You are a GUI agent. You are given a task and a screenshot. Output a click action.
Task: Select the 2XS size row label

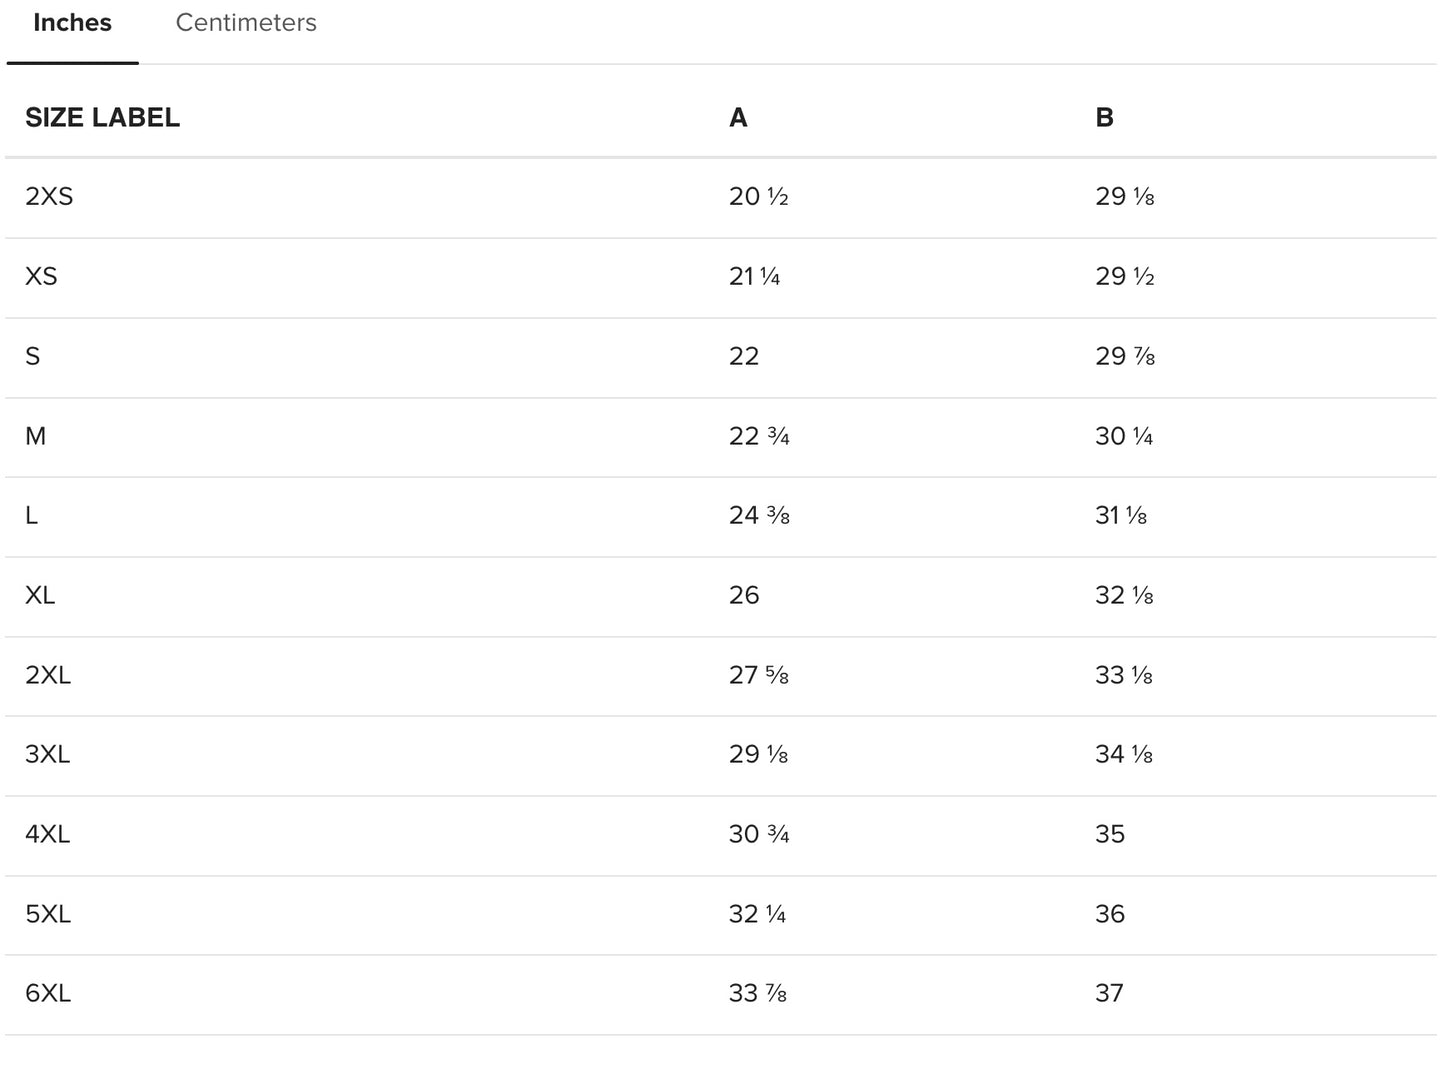[49, 197]
